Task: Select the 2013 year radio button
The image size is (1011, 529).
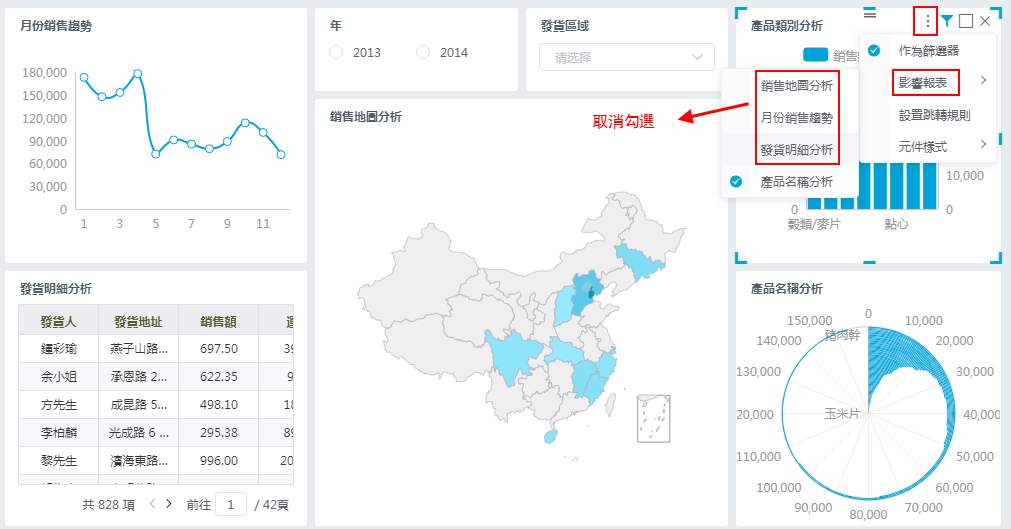Action: pos(336,52)
